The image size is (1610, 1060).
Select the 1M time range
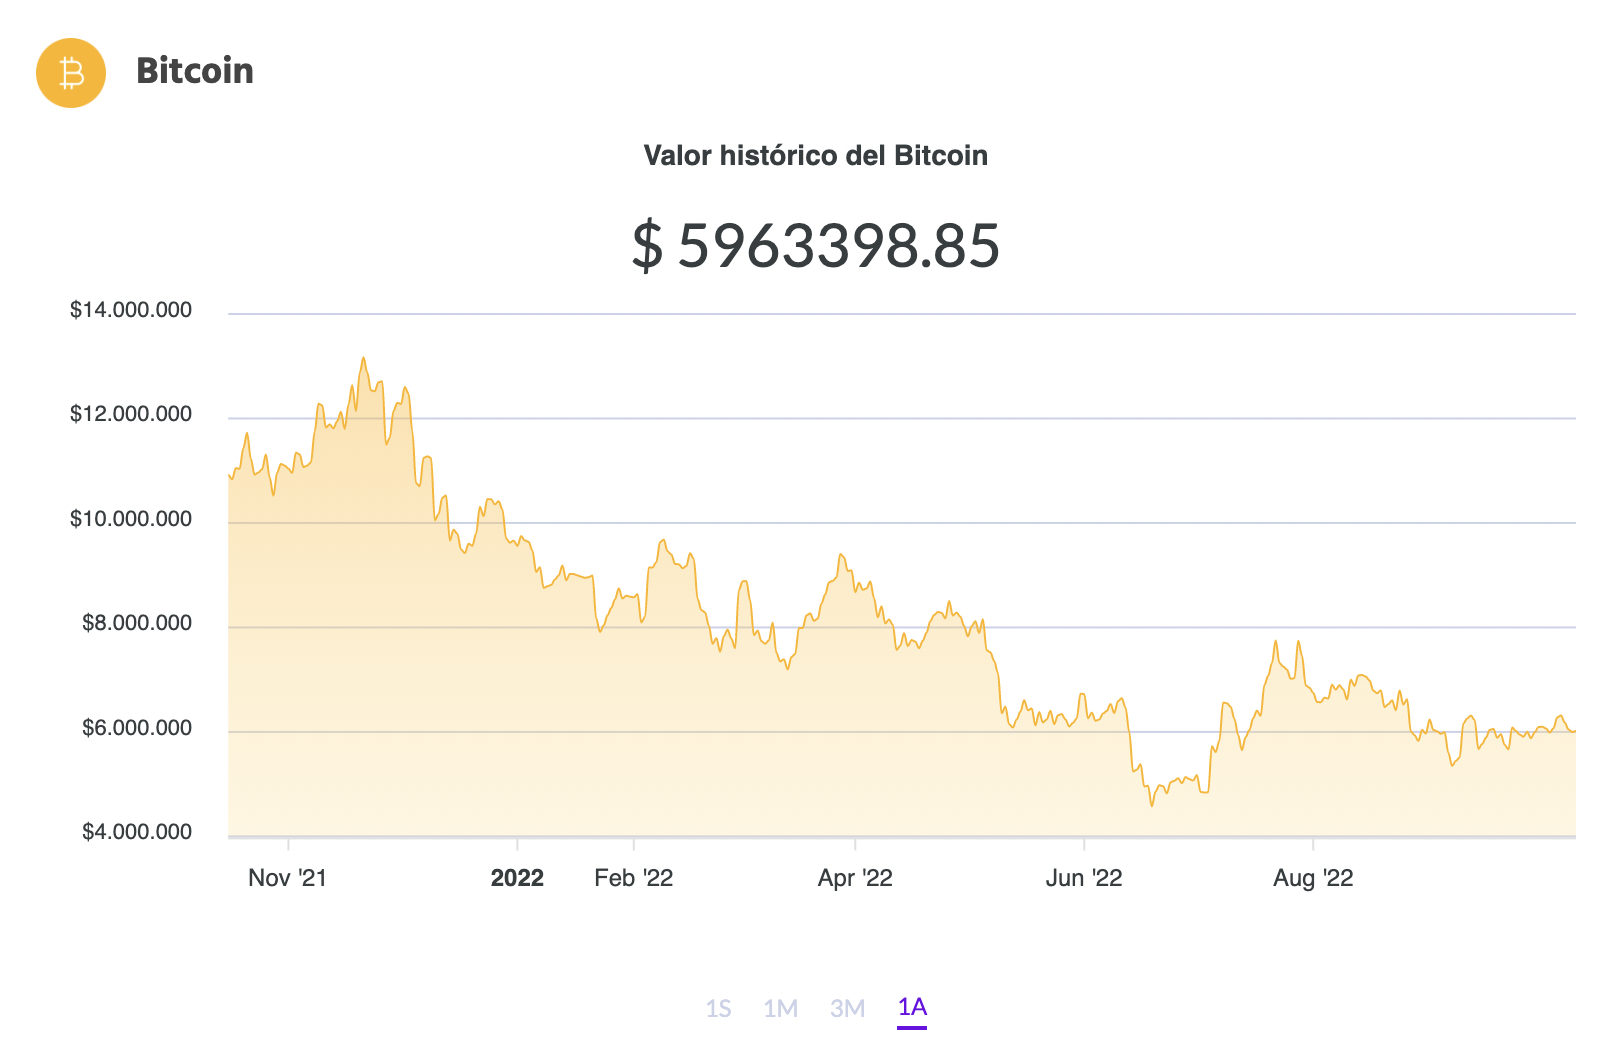(x=783, y=1009)
